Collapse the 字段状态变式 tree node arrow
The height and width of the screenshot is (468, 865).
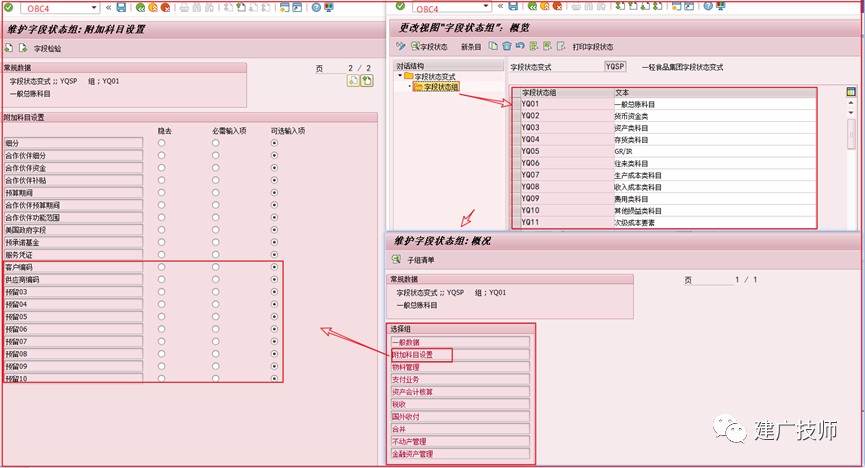point(400,76)
